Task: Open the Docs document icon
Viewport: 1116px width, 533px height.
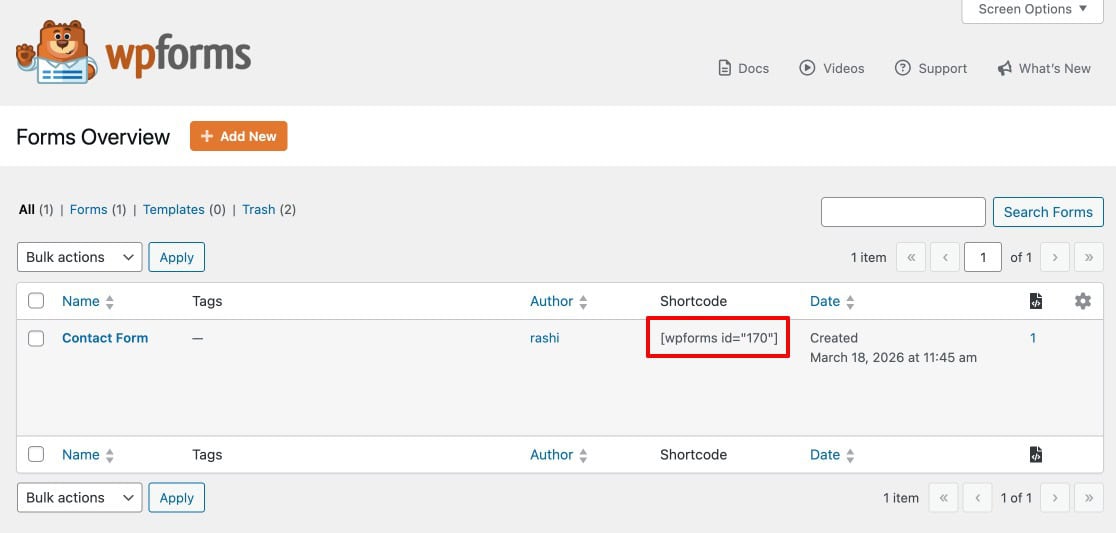Action: pyautogui.click(x=725, y=68)
